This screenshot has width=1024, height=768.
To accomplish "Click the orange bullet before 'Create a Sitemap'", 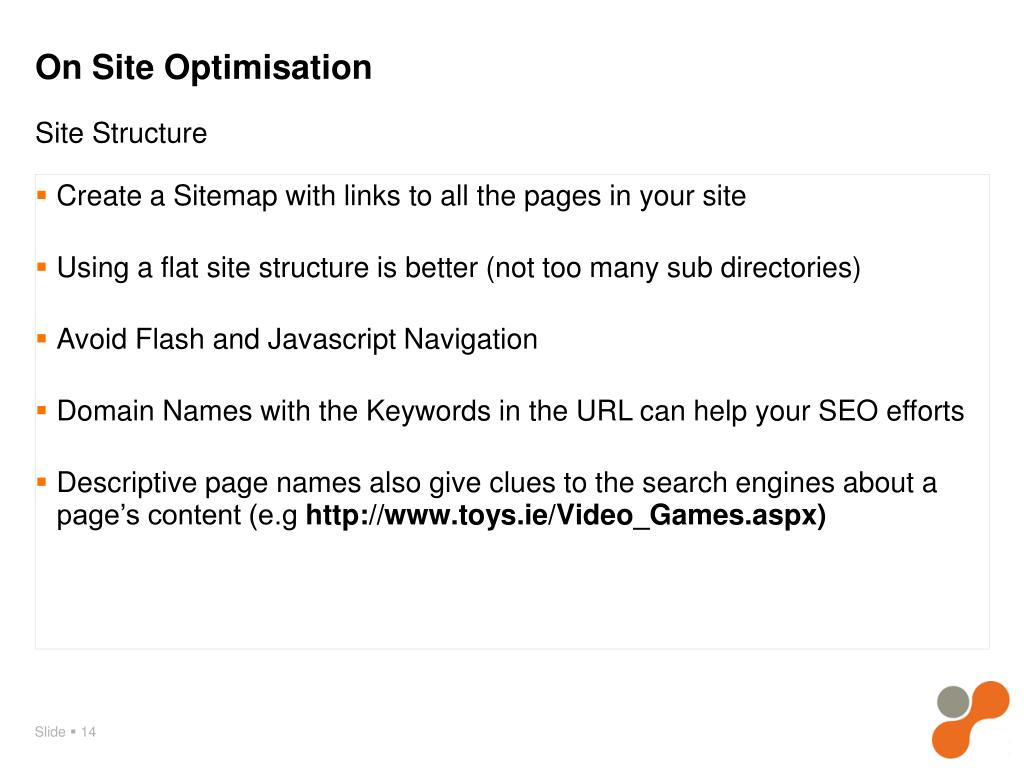I will point(42,195).
